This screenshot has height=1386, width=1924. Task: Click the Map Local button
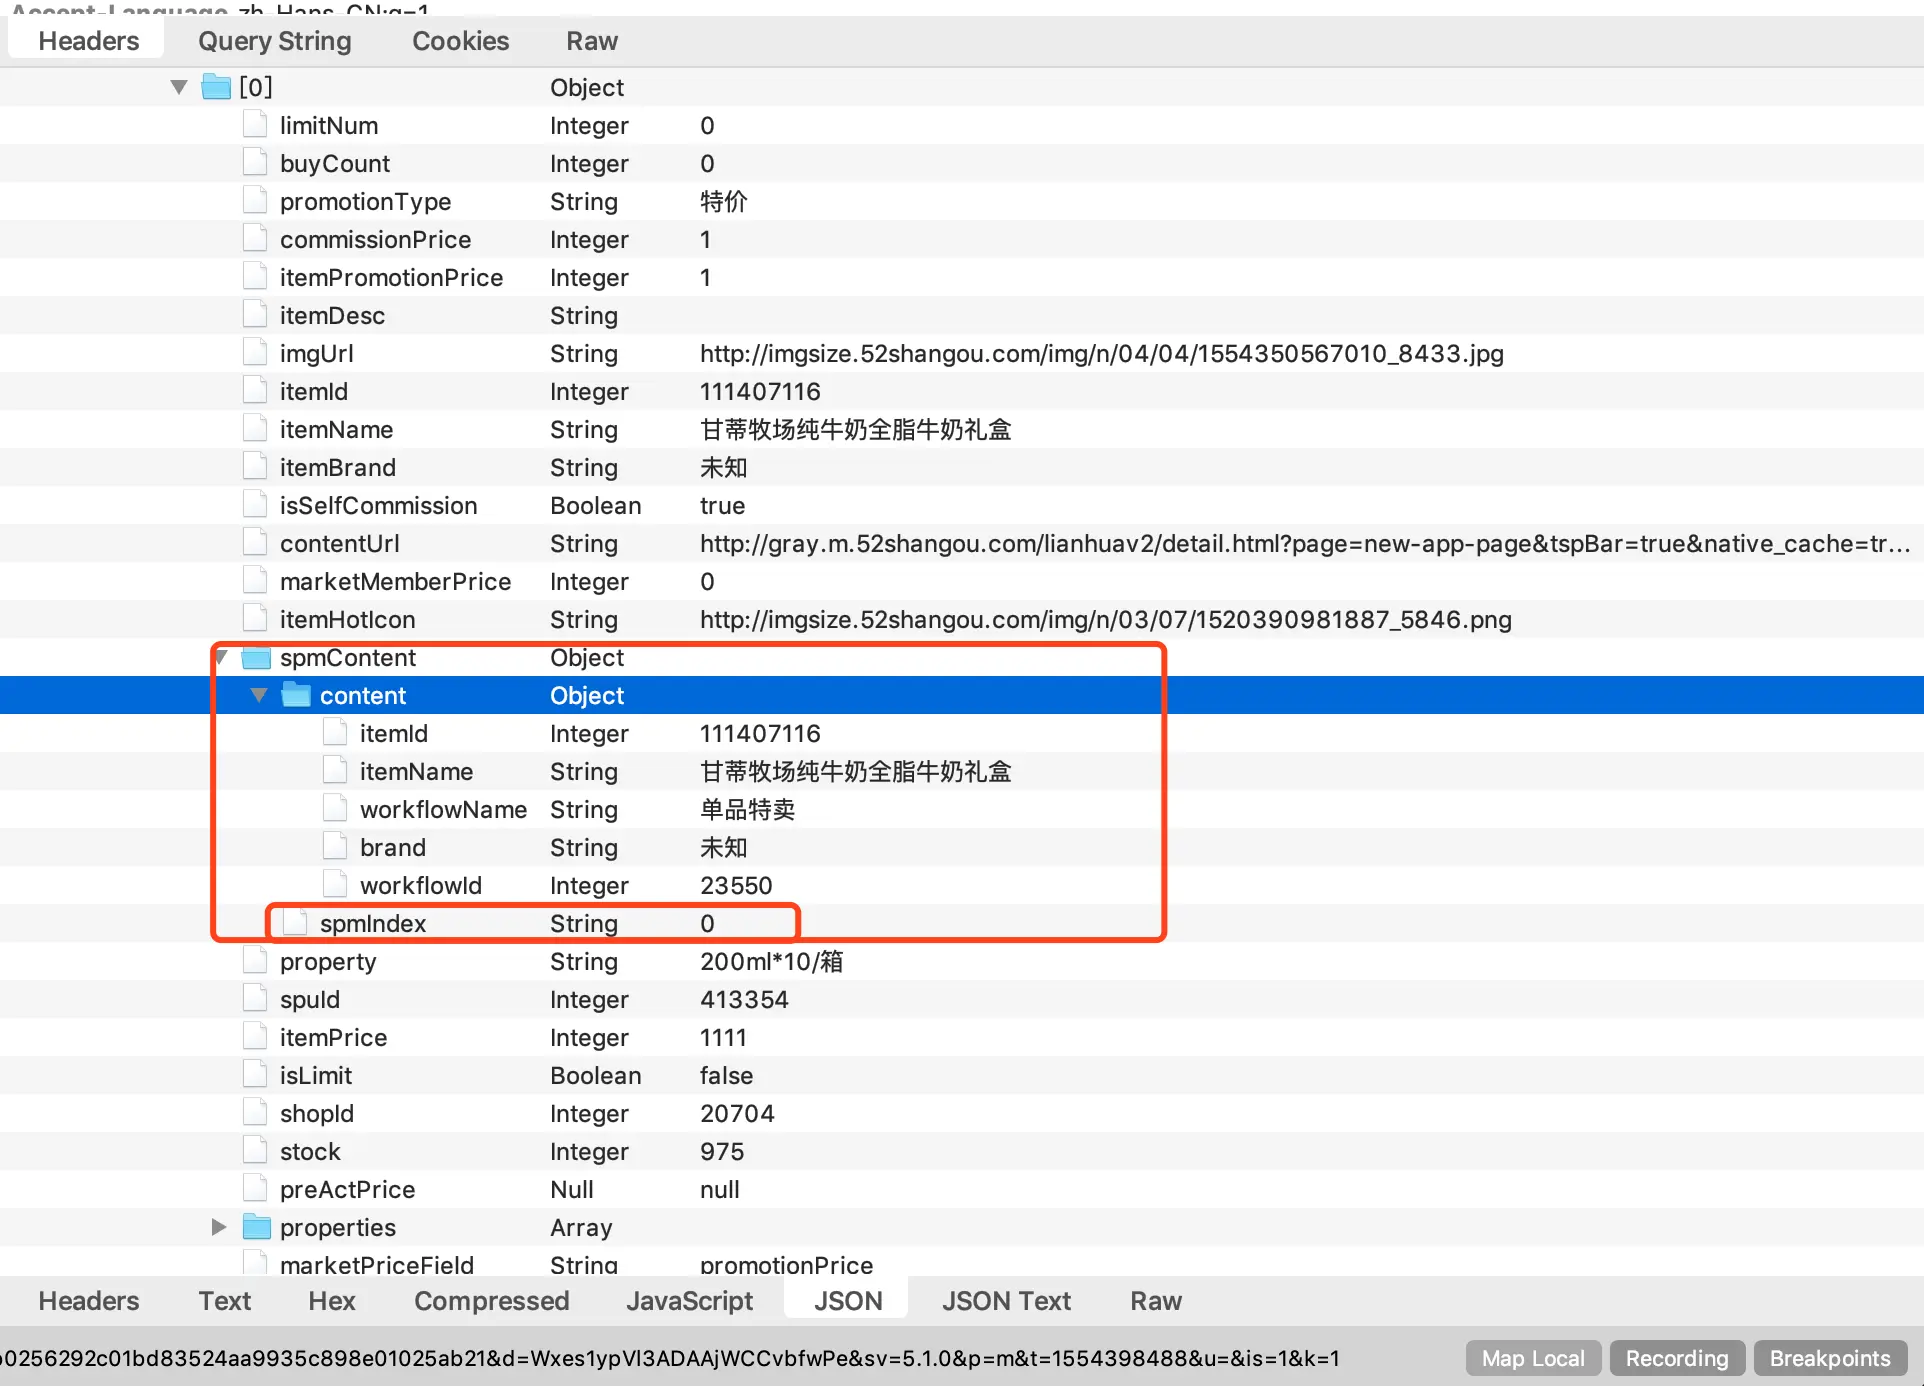click(1533, 1358)
